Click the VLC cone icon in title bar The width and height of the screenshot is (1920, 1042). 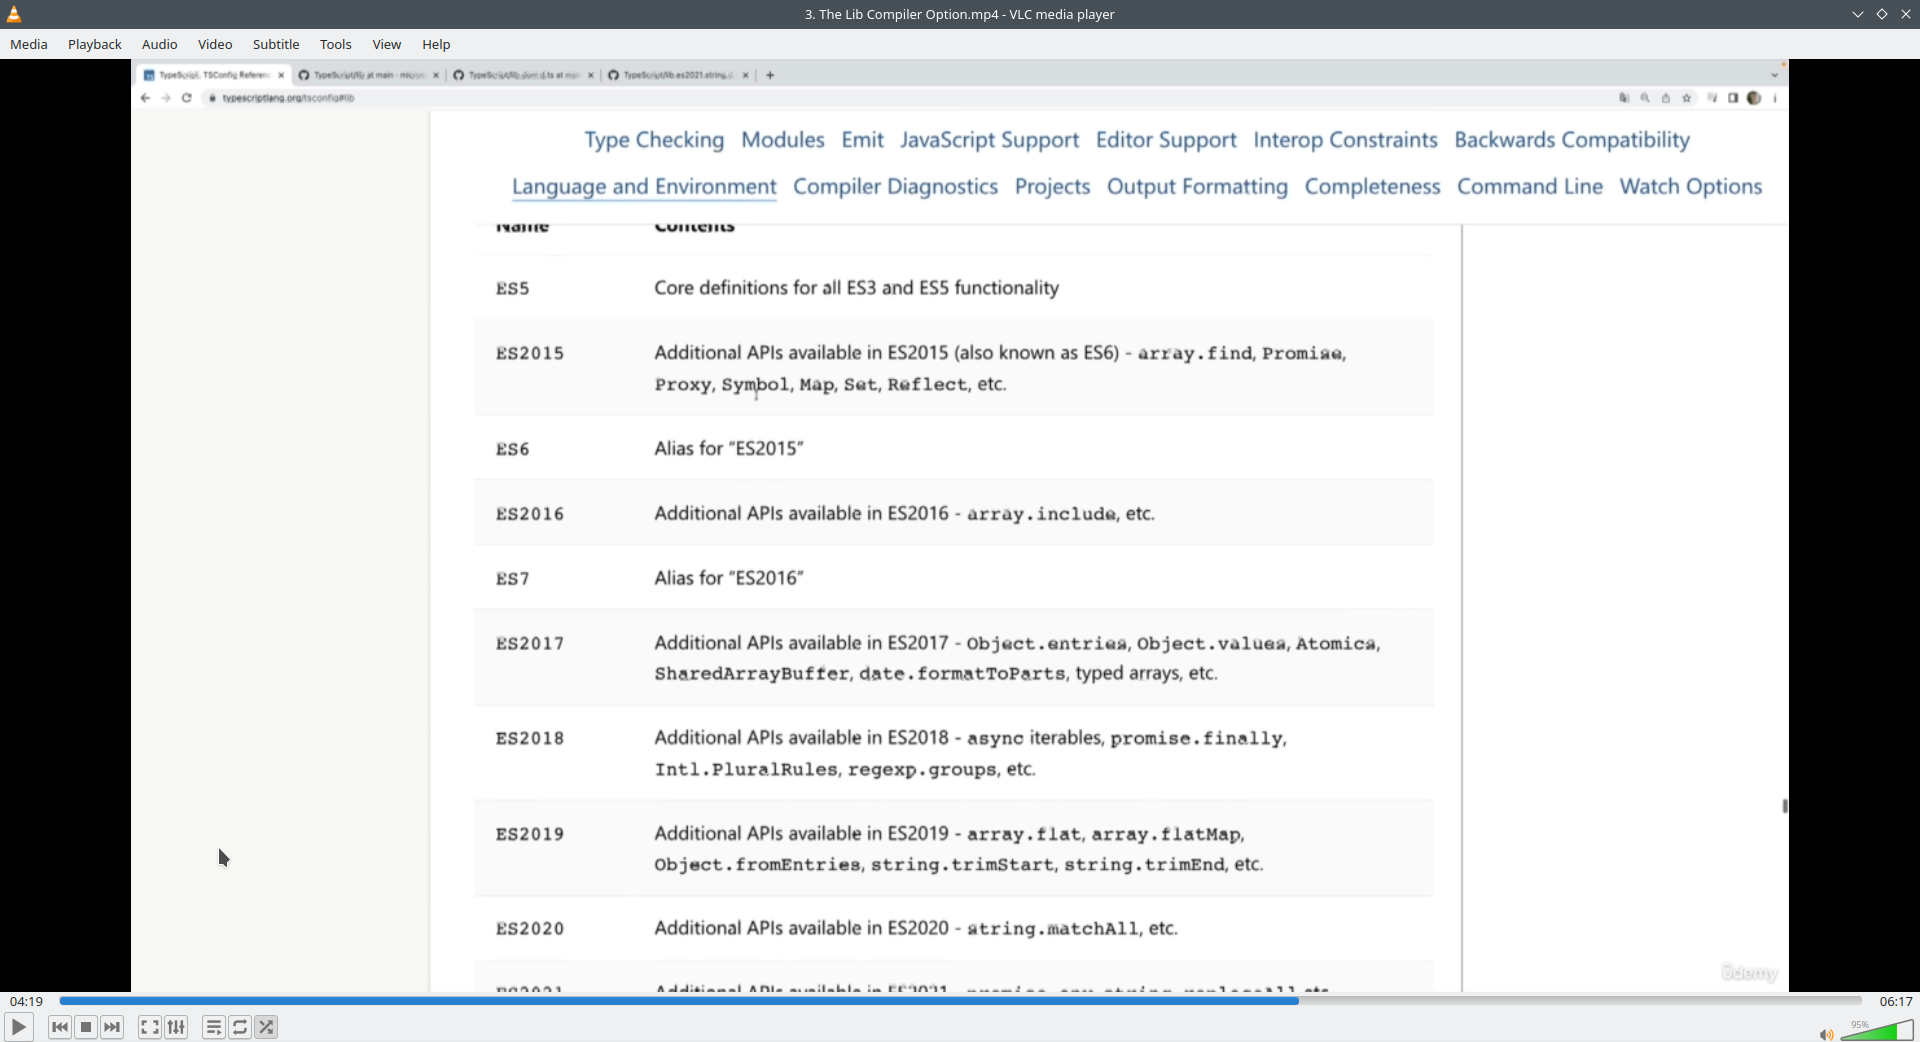click(x=14, y=14)
